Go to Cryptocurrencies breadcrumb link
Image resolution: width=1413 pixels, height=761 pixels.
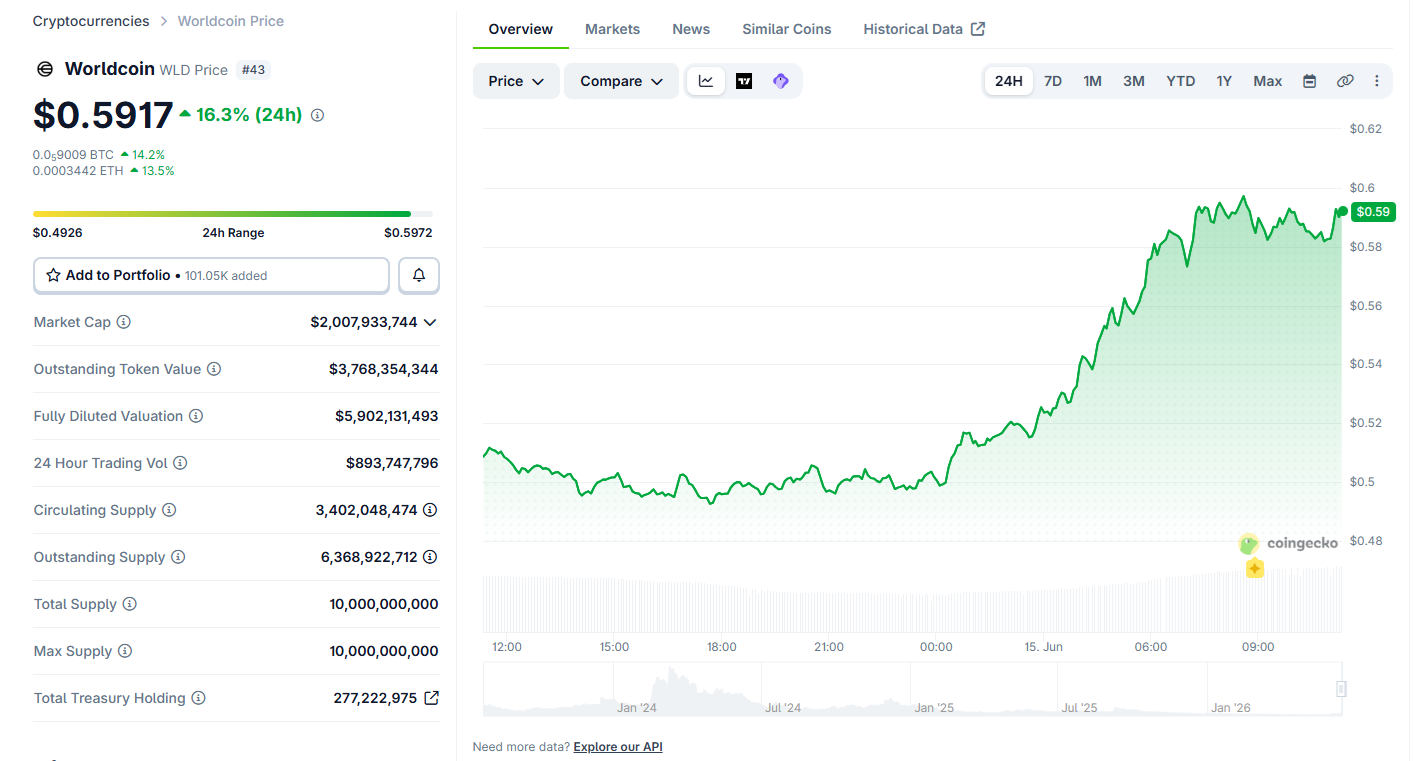91,21
